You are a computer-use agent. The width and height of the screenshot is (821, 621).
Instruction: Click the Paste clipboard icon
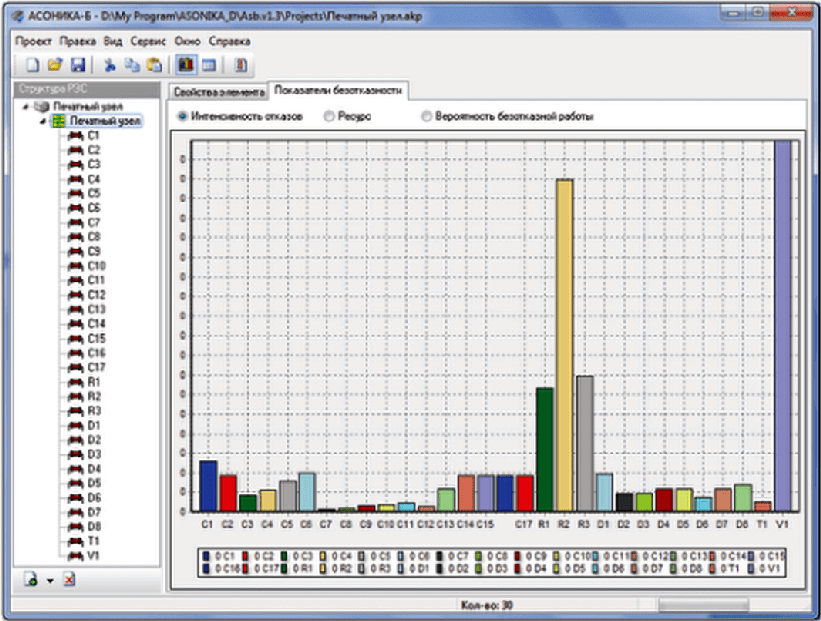(154, 65)
